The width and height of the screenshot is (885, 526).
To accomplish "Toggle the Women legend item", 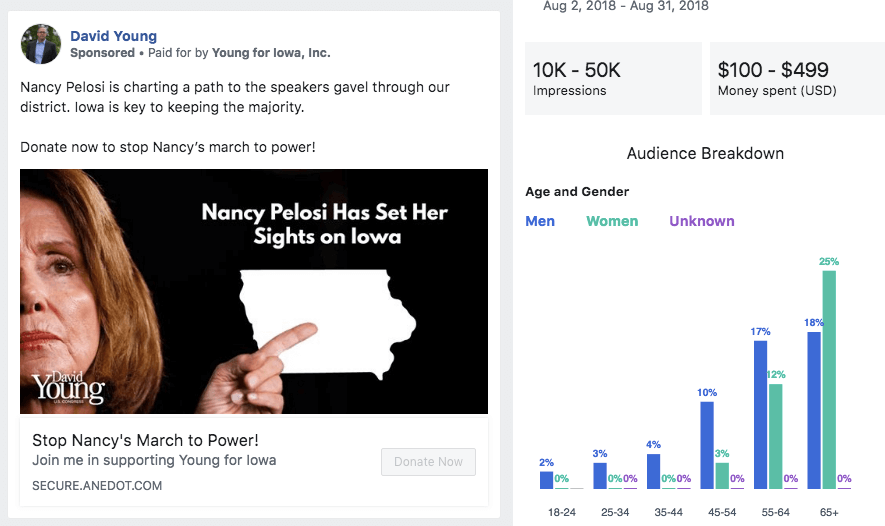I will point(612,221).
